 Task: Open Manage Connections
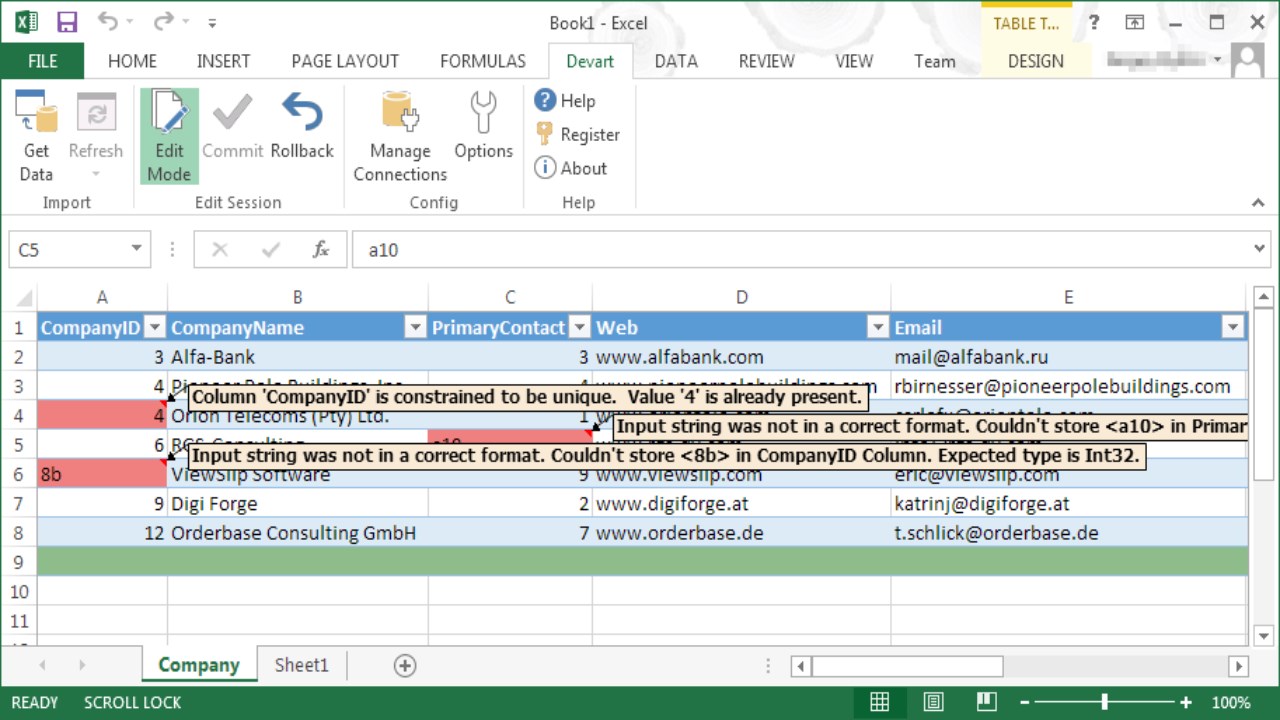pos(400,137)
